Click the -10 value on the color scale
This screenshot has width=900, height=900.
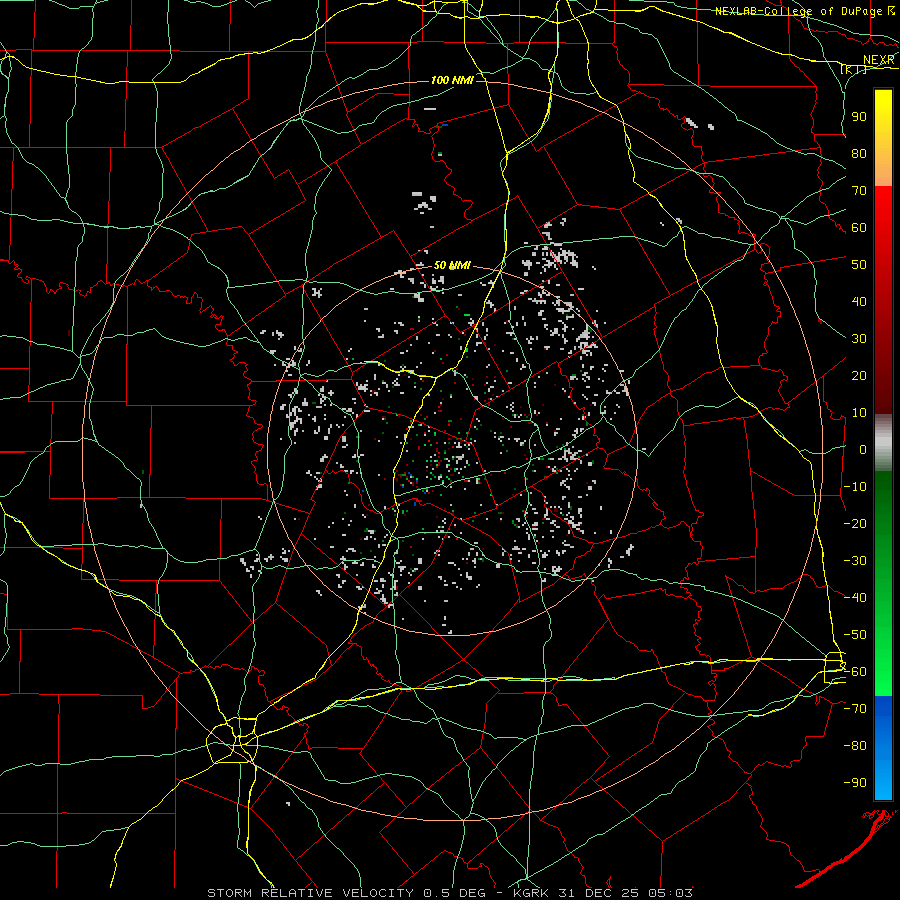[x=855, y=487]
